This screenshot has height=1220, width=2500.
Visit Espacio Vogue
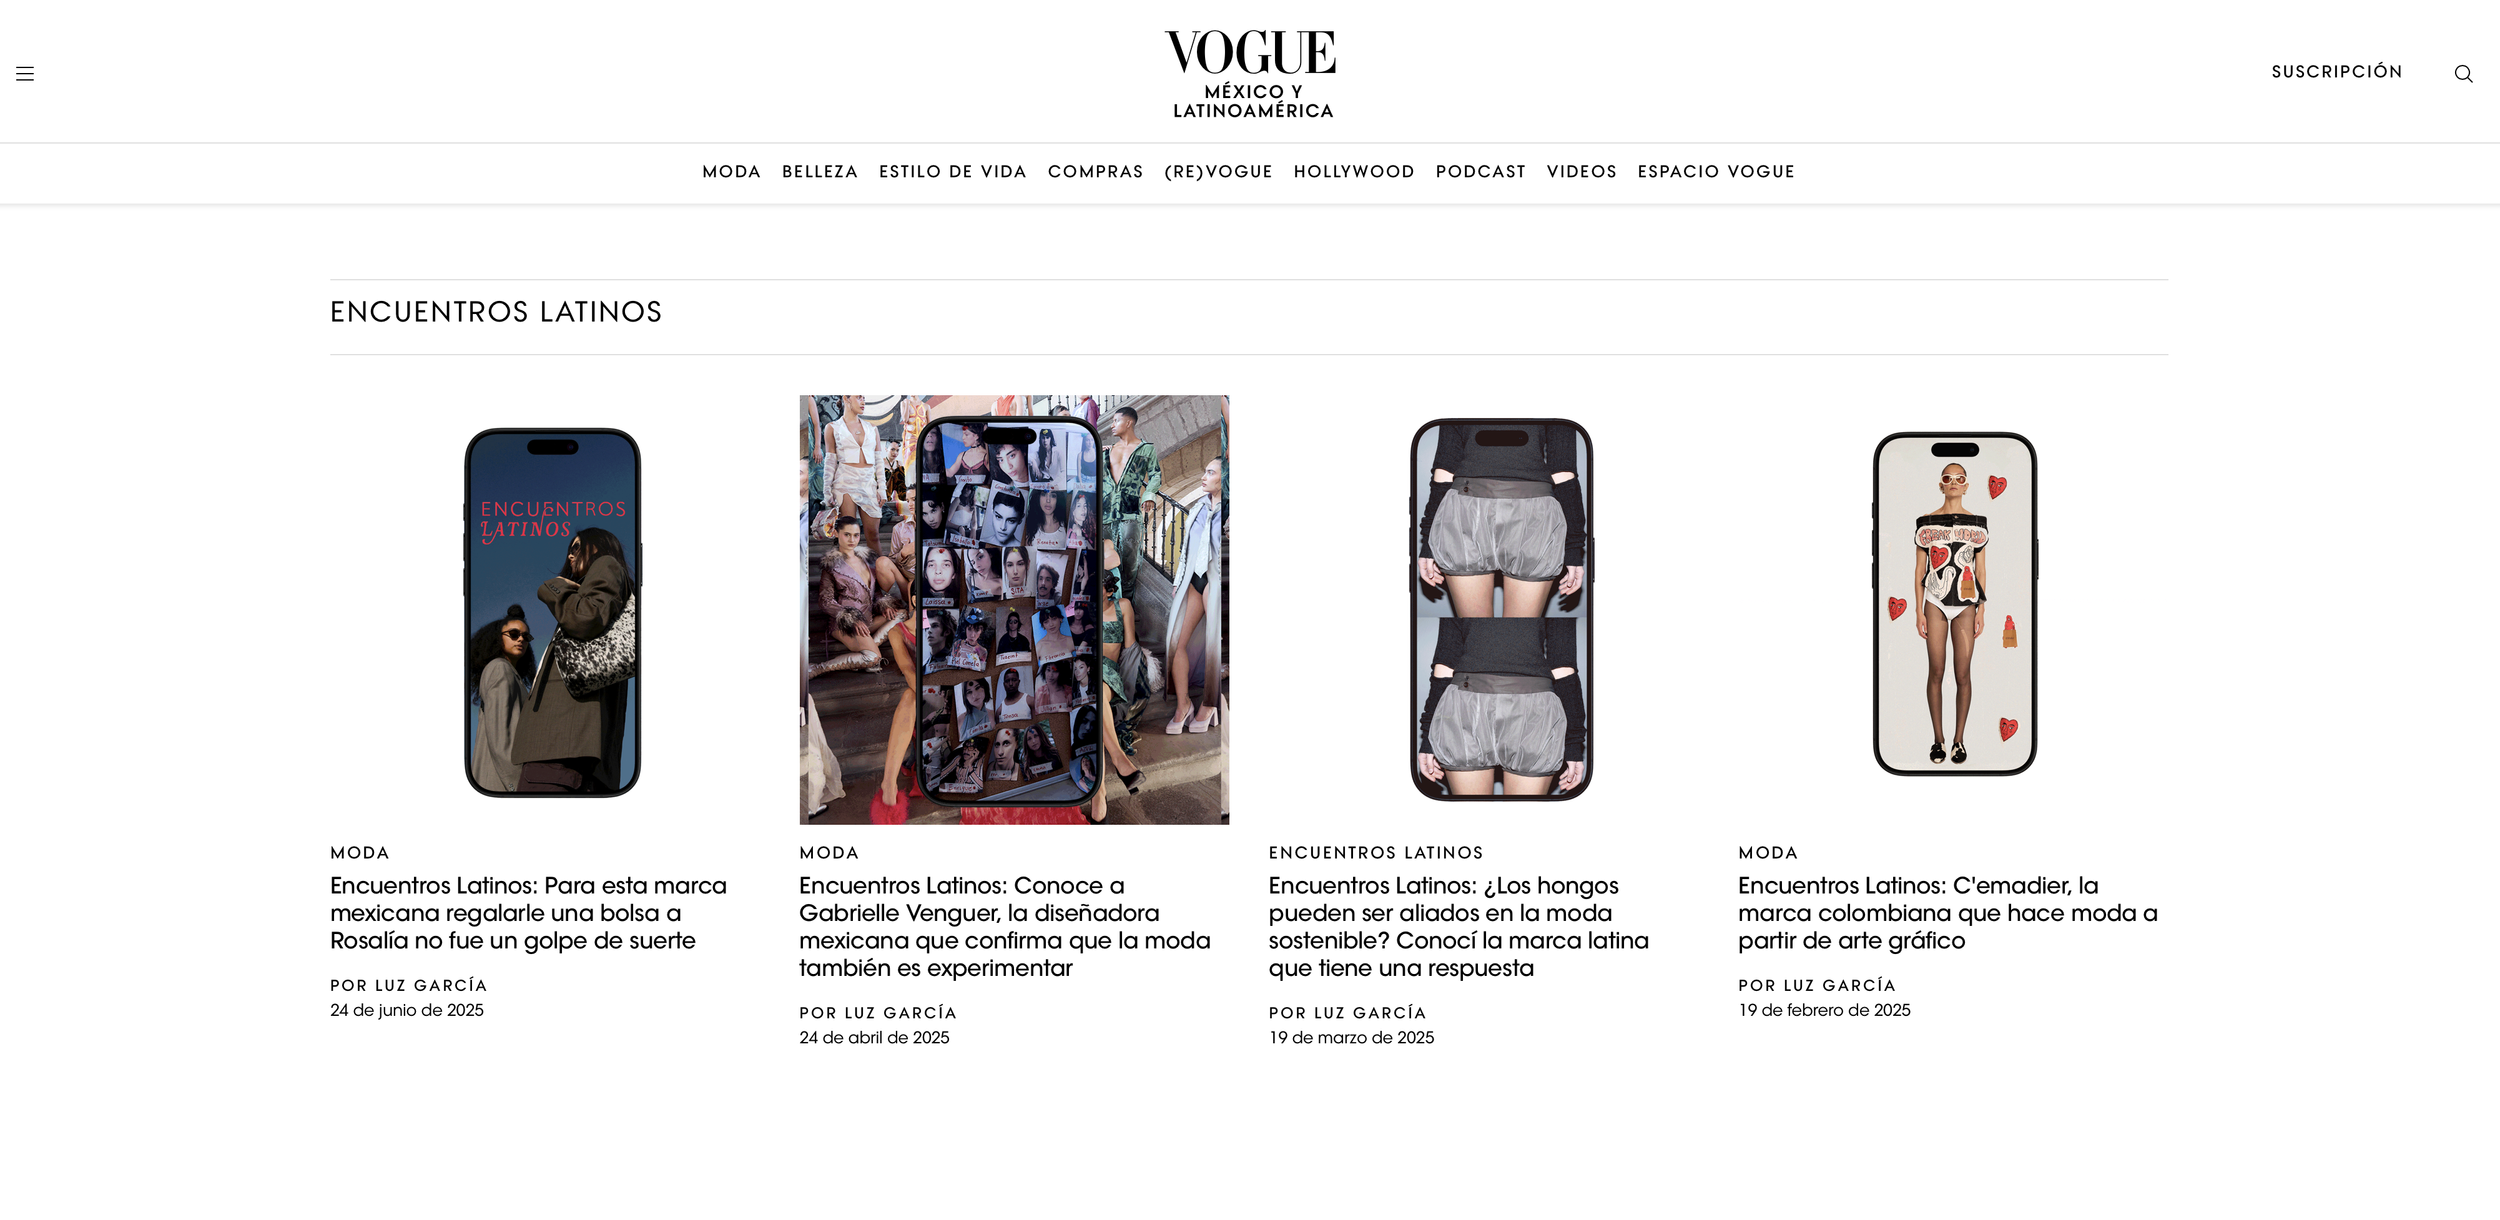point(1716,172)
